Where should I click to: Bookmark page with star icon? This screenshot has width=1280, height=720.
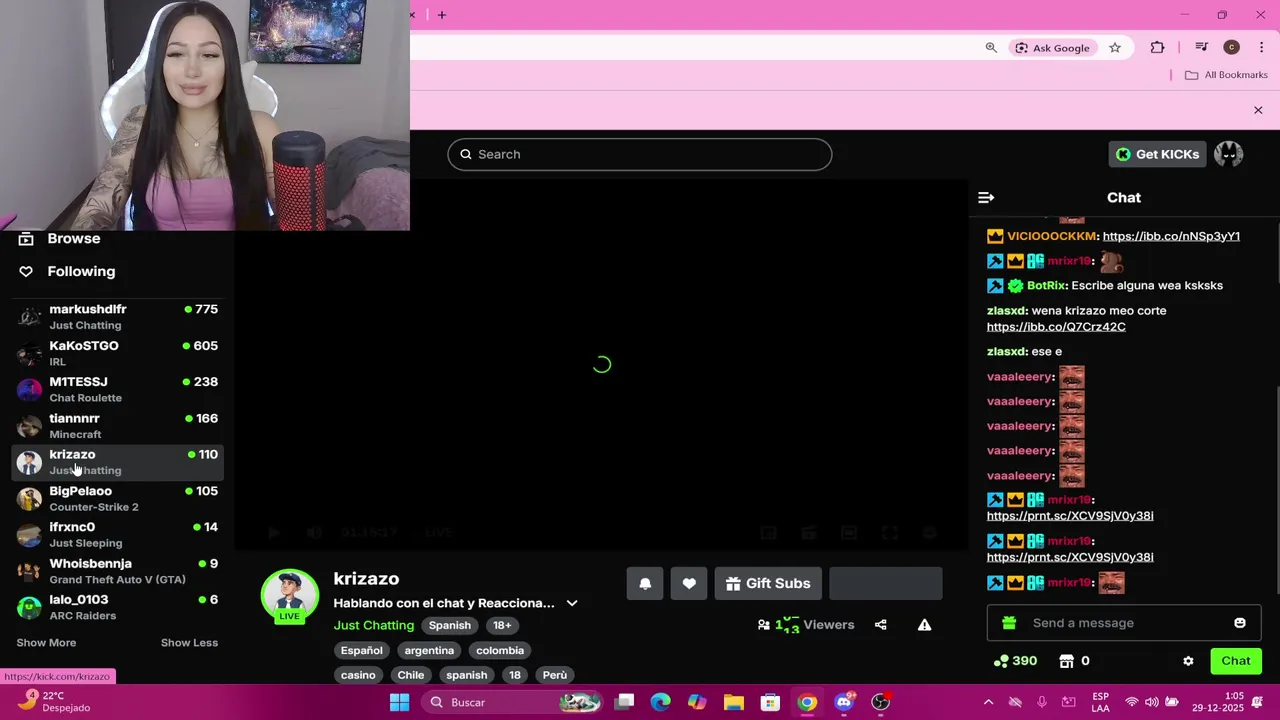point(1115,48)
